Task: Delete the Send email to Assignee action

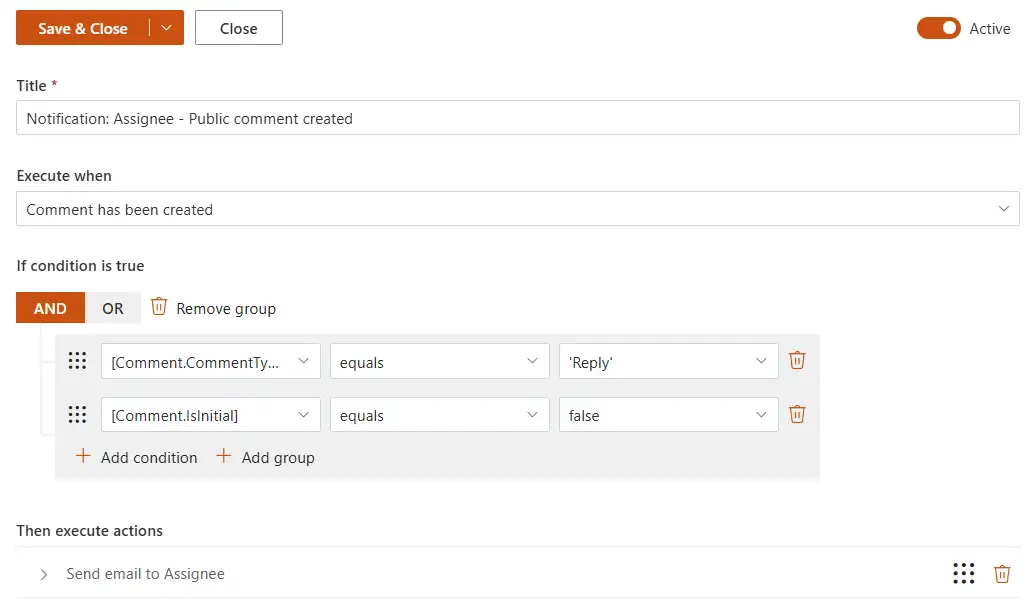Action: click(x=1002, y=574)
